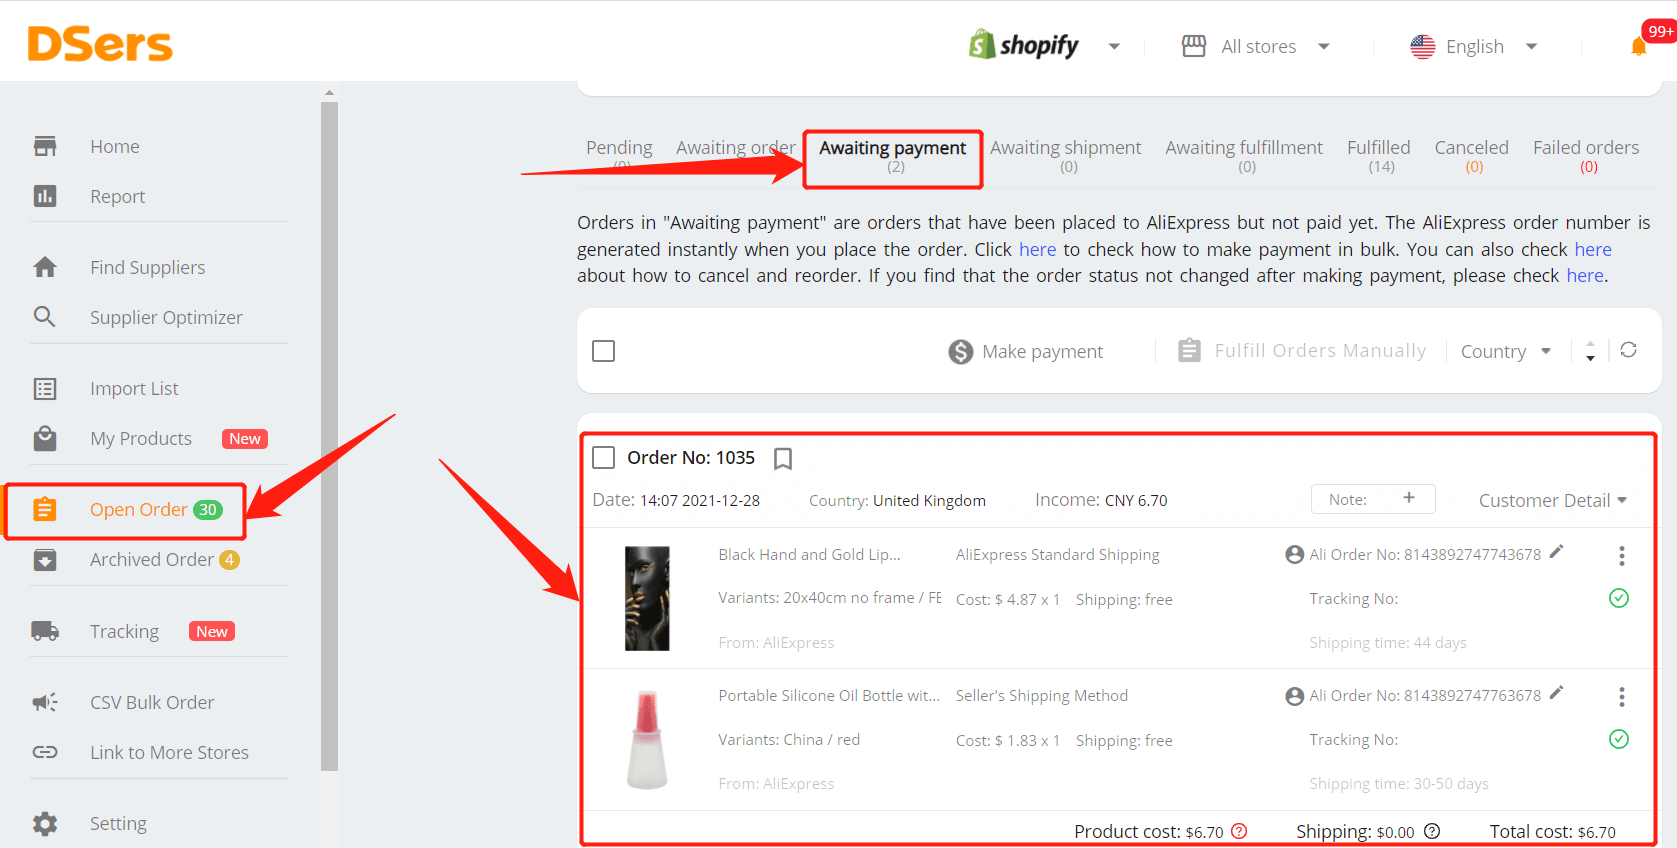Click the refresh orders icon
This screenshot has height=848, width=1677.
click(1628, 350)
